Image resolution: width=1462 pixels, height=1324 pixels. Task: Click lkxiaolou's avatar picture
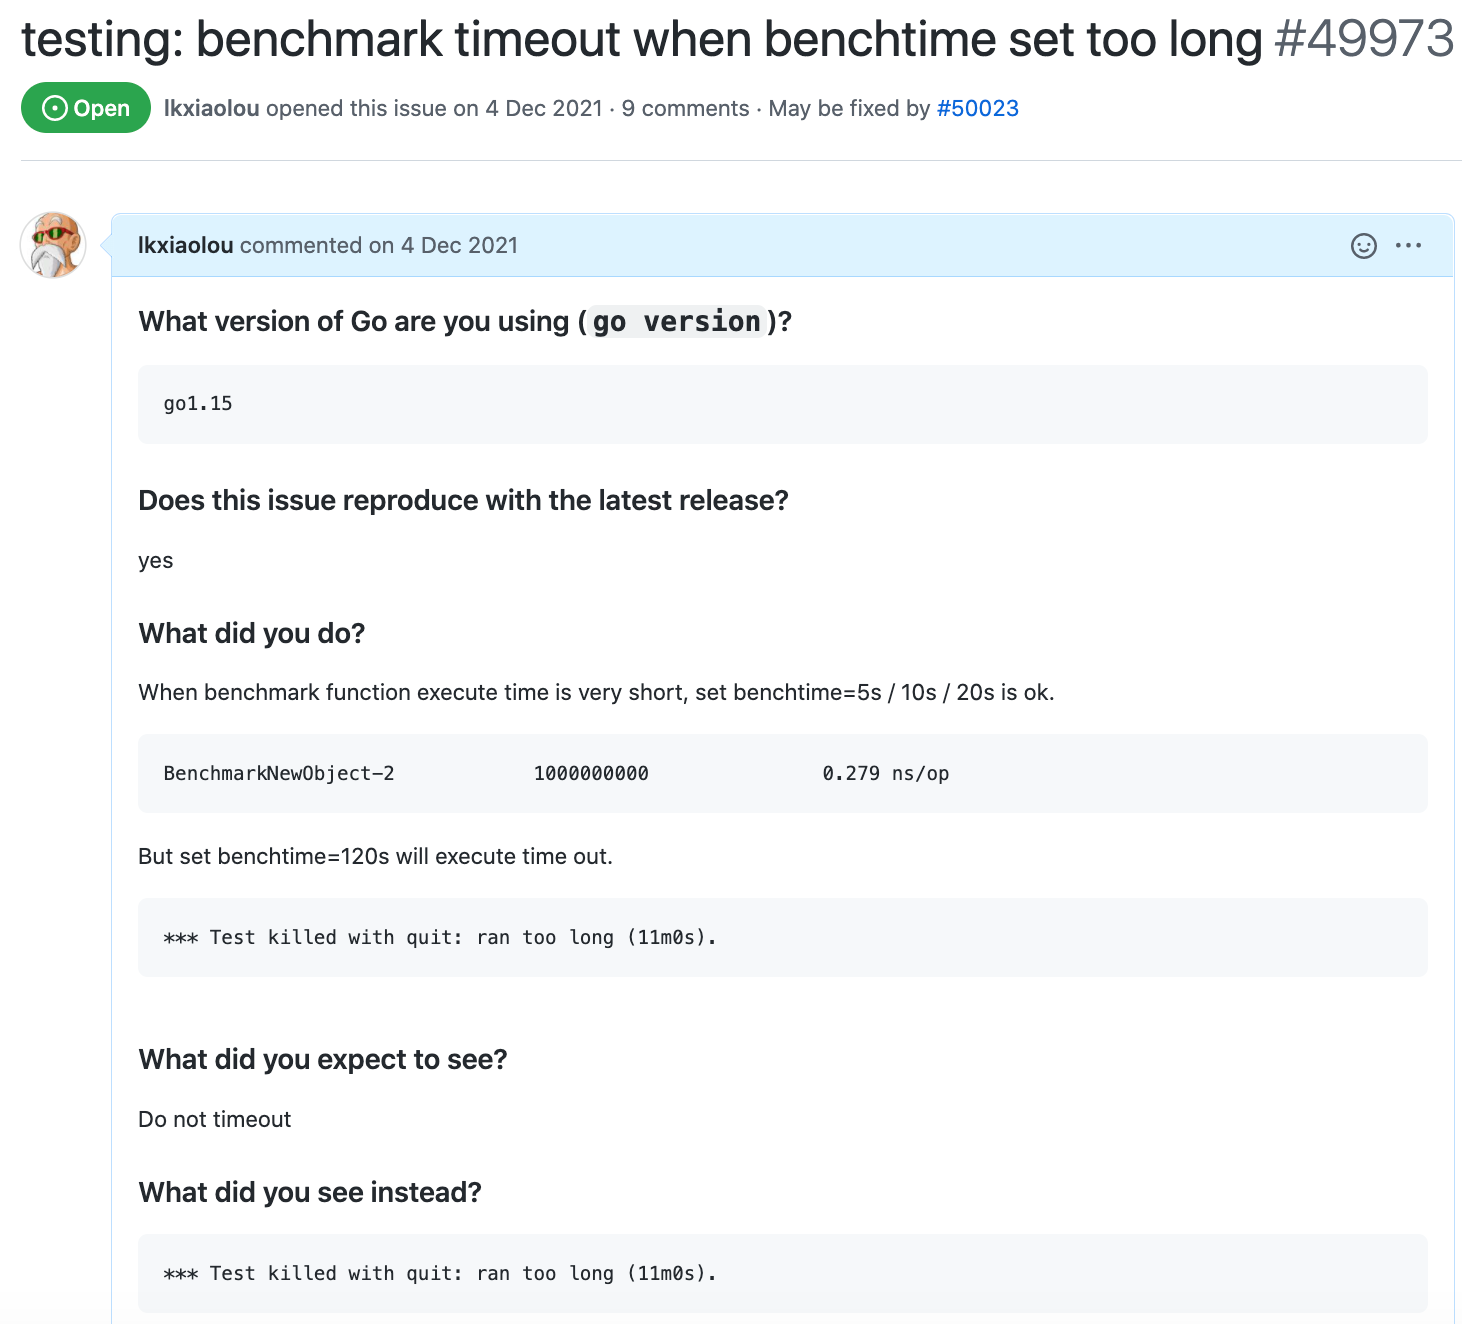click(53, 245)
